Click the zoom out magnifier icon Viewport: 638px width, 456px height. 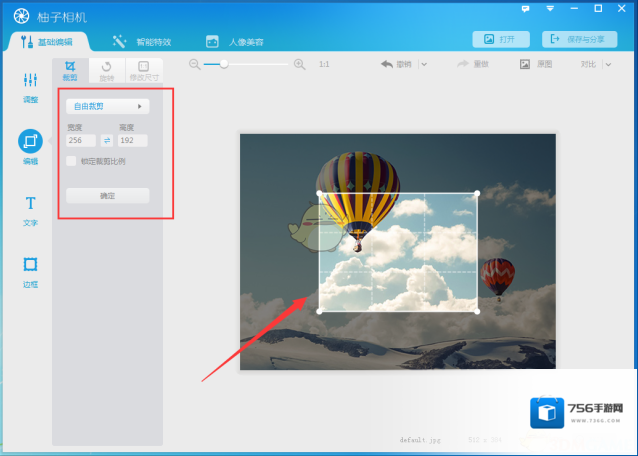point(195,64)
